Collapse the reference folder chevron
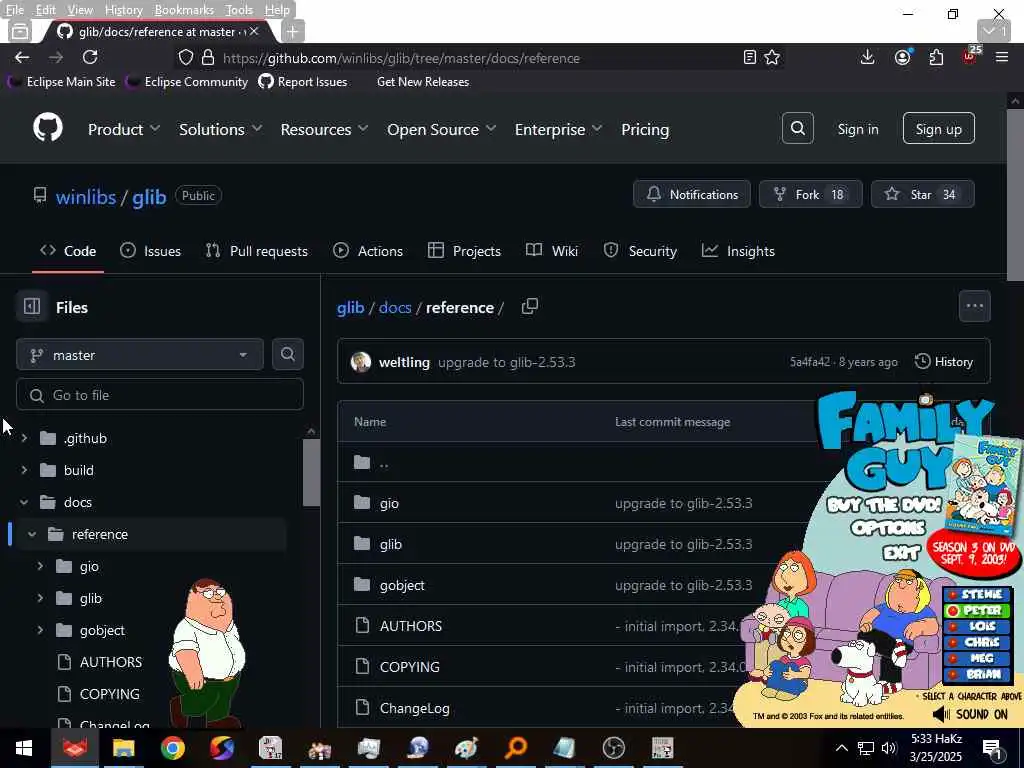The width and height of the screenshot is (1024, 768). (32, 534)
